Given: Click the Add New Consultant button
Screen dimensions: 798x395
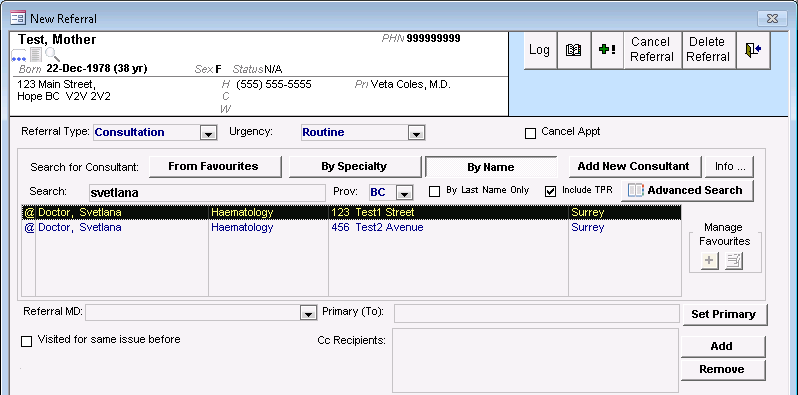Looking at the screenshot, I should 634,166.
